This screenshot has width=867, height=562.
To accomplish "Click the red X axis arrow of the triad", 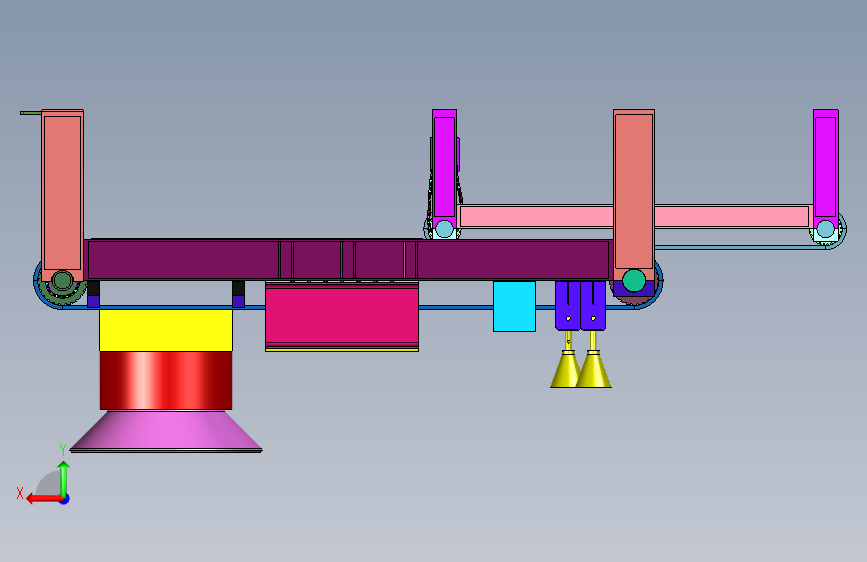I will tap(43, 499).
